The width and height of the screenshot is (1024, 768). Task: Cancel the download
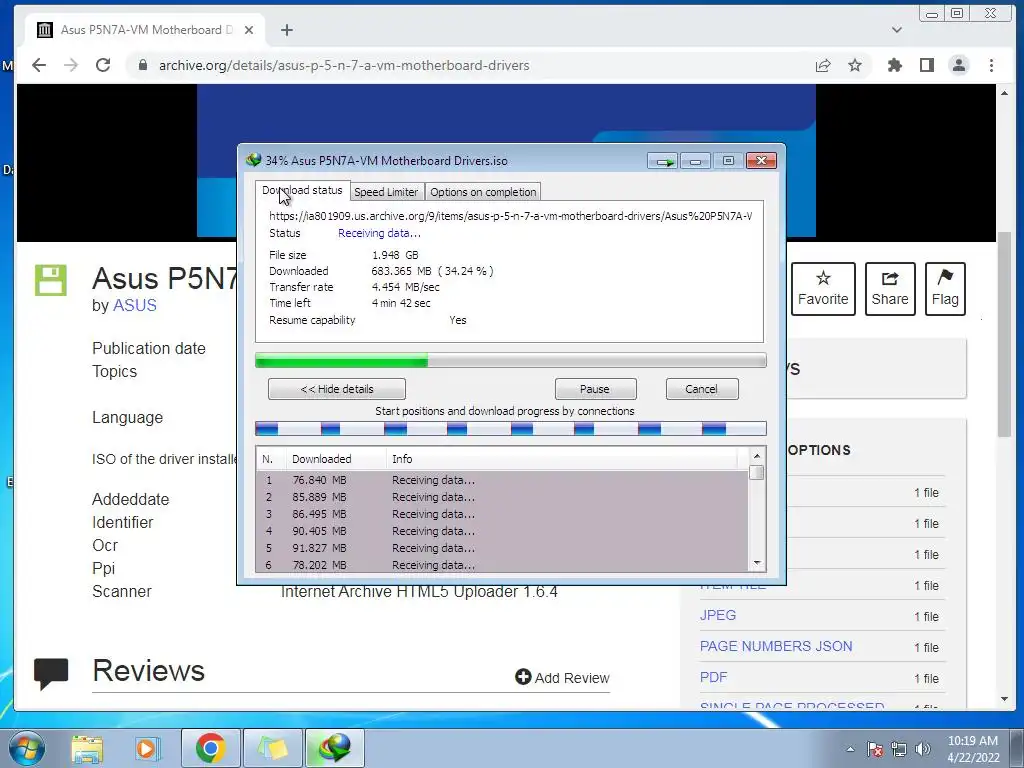[702, 389]
